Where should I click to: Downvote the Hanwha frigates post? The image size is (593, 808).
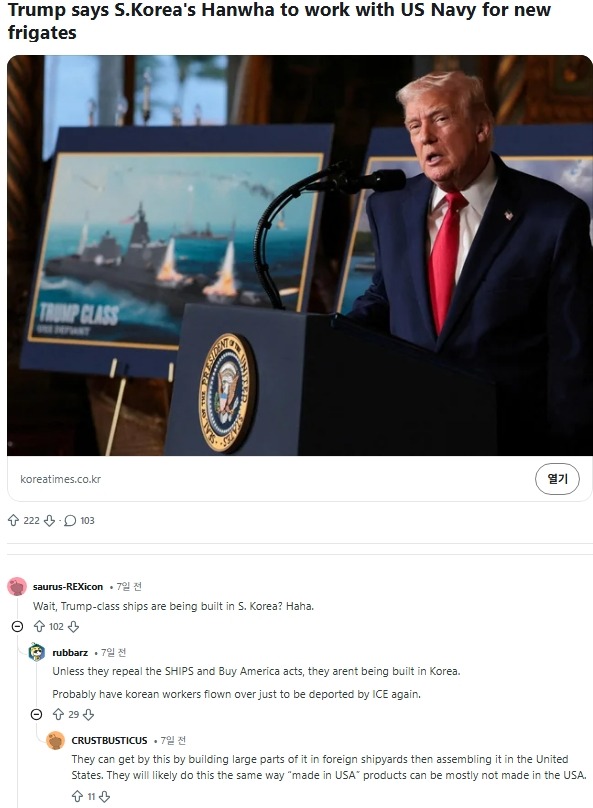[49, 520]
